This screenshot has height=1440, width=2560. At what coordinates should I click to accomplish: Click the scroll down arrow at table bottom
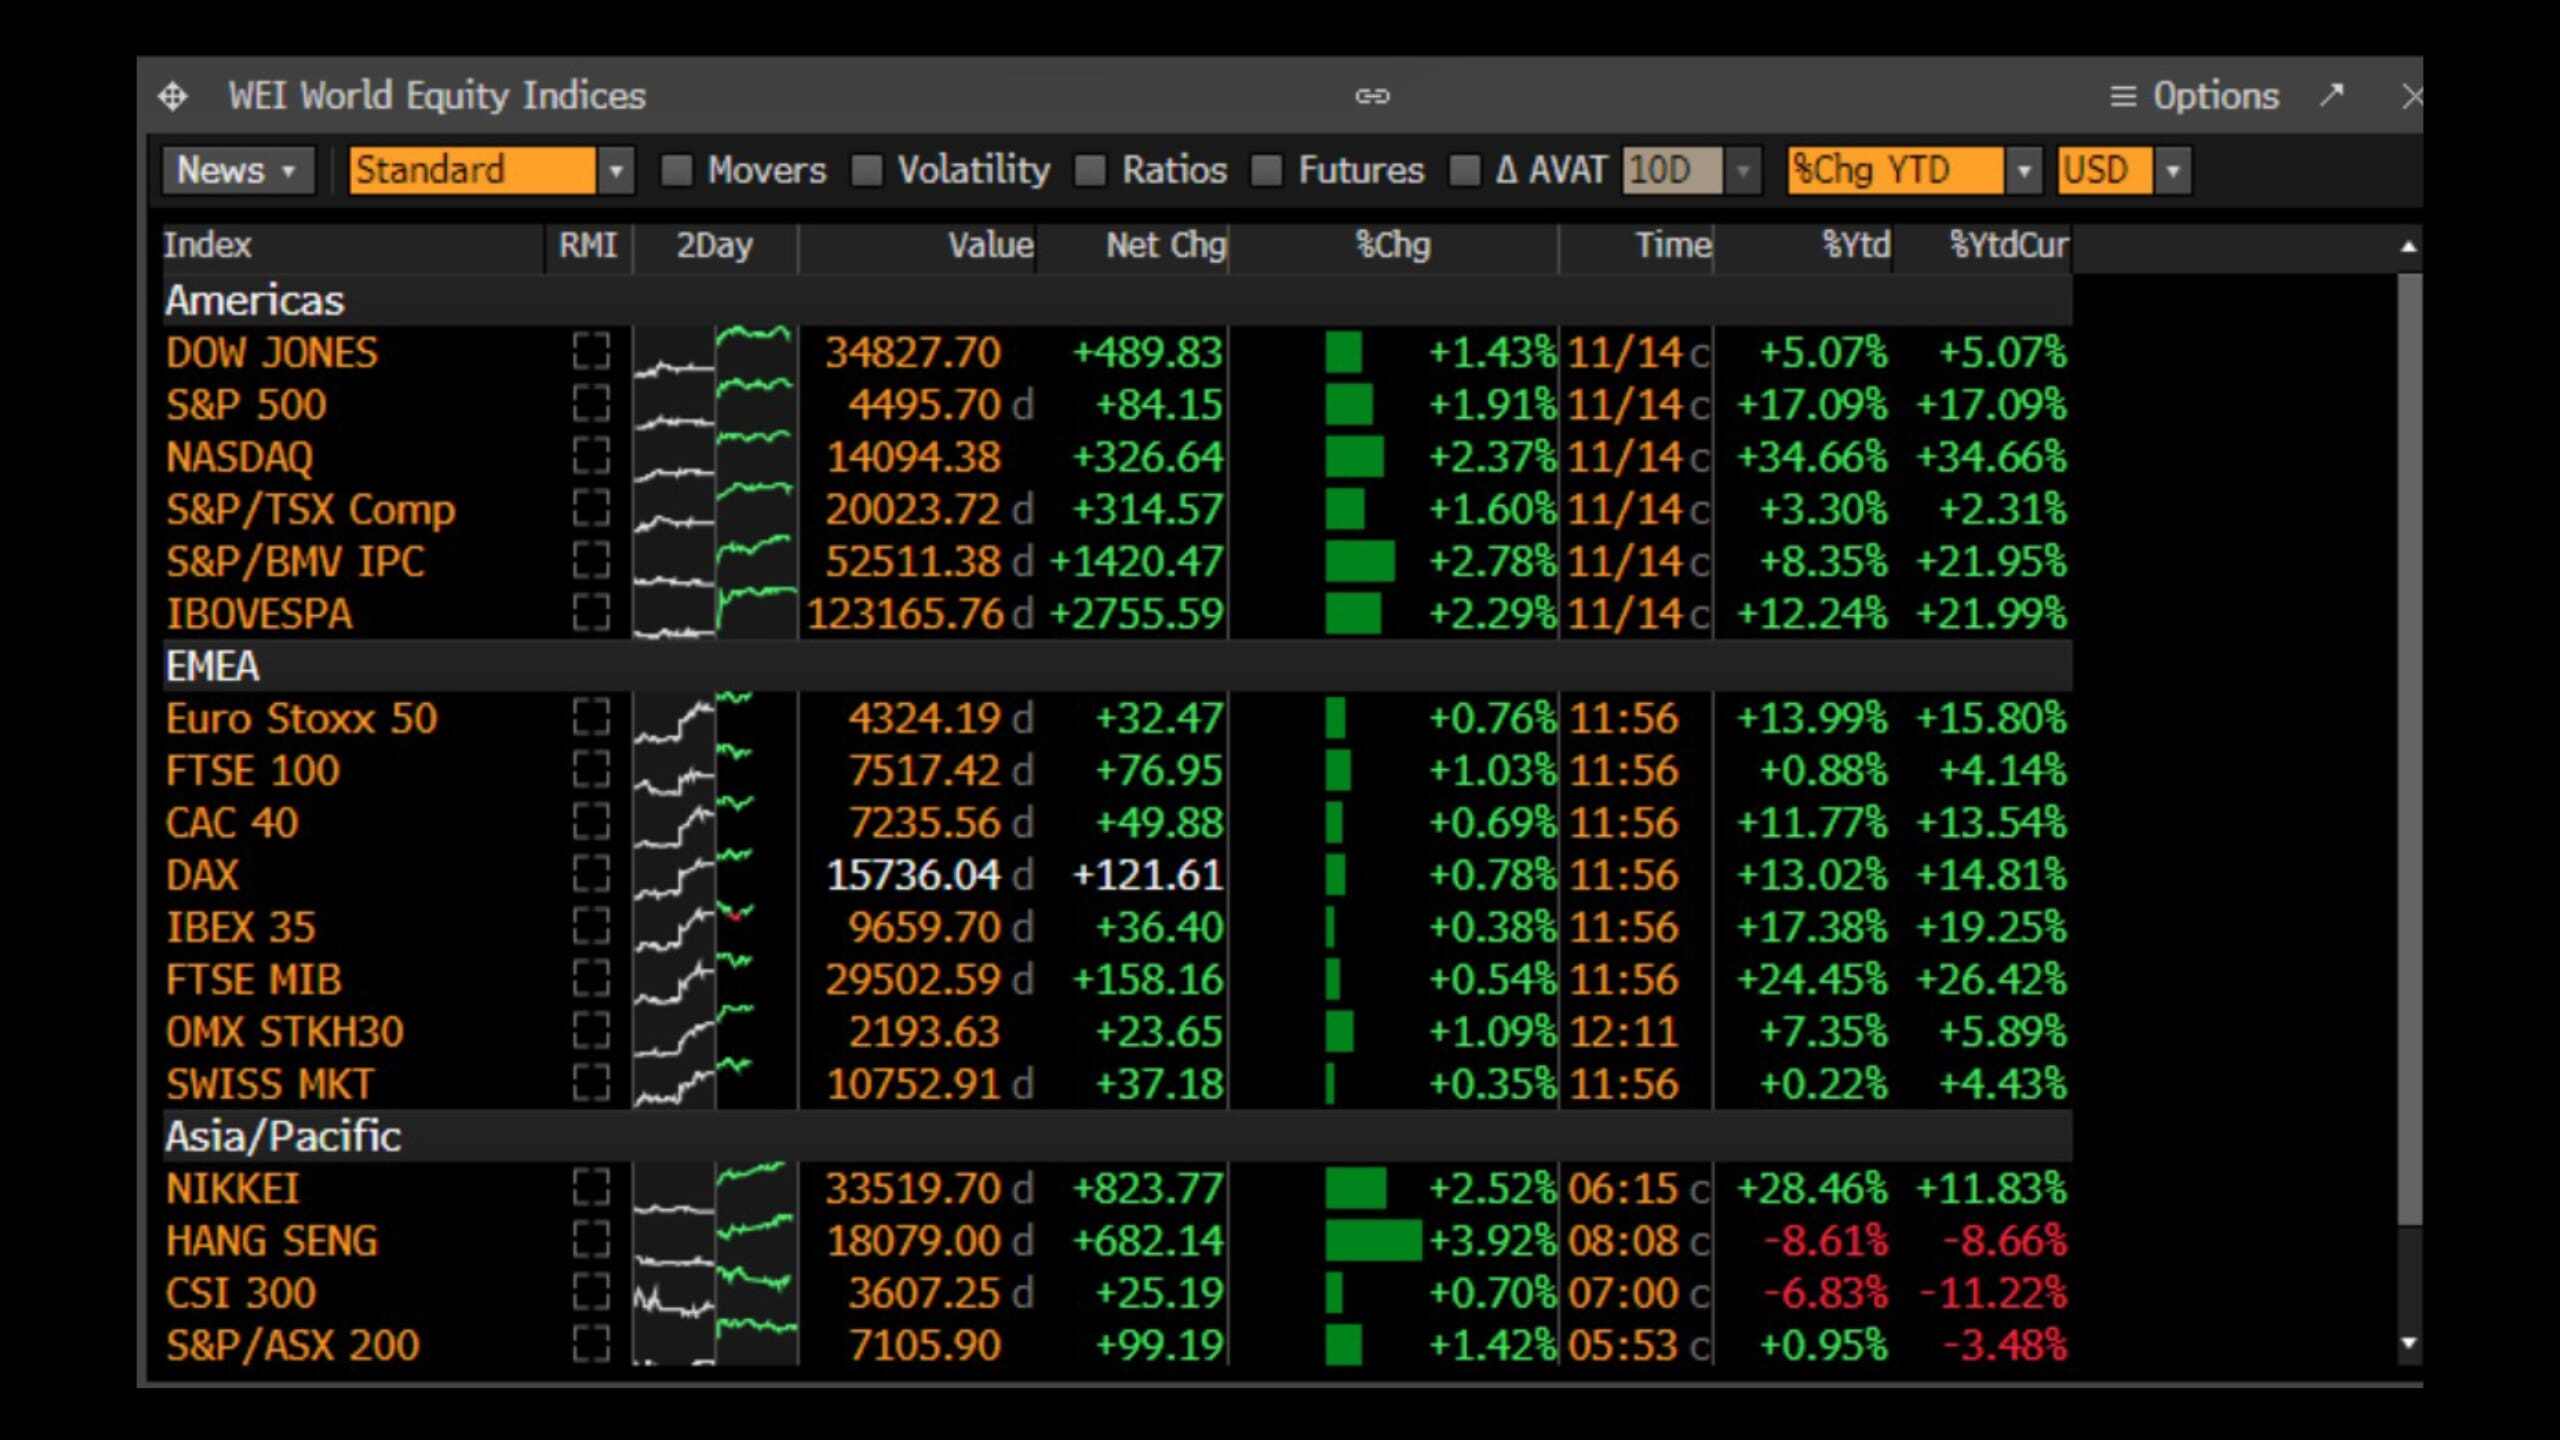pyautogui.click(x=2408, y=1343)
